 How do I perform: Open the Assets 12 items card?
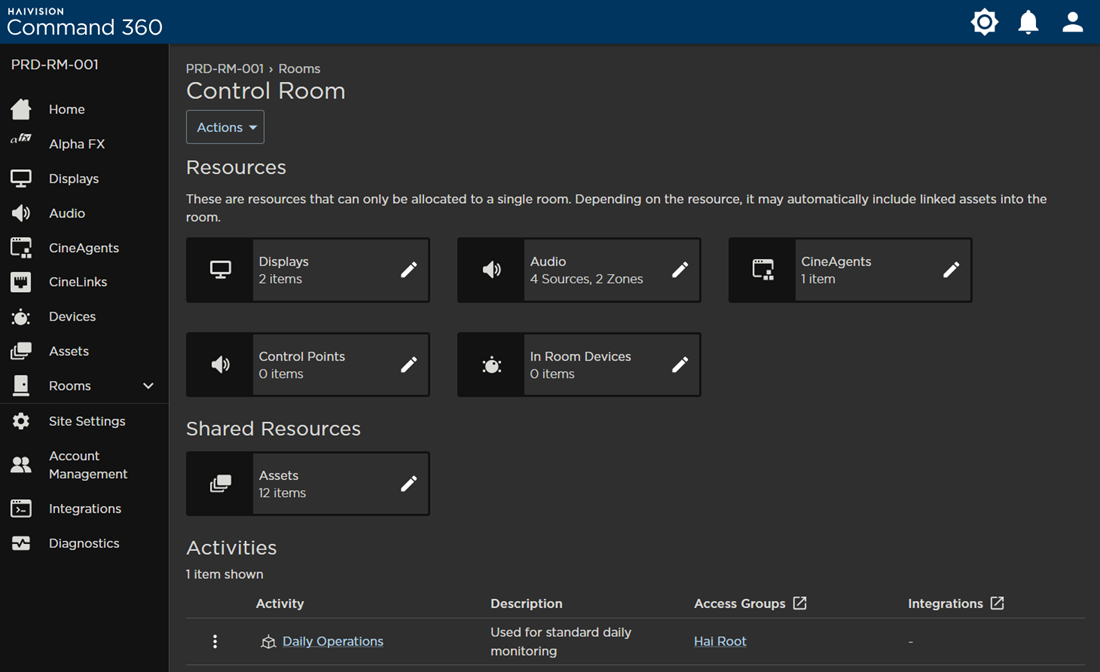click(308, 484)
